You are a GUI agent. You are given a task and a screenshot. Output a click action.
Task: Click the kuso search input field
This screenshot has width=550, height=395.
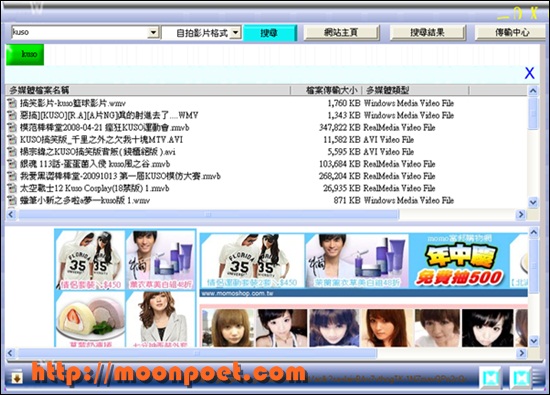[79, 33]
